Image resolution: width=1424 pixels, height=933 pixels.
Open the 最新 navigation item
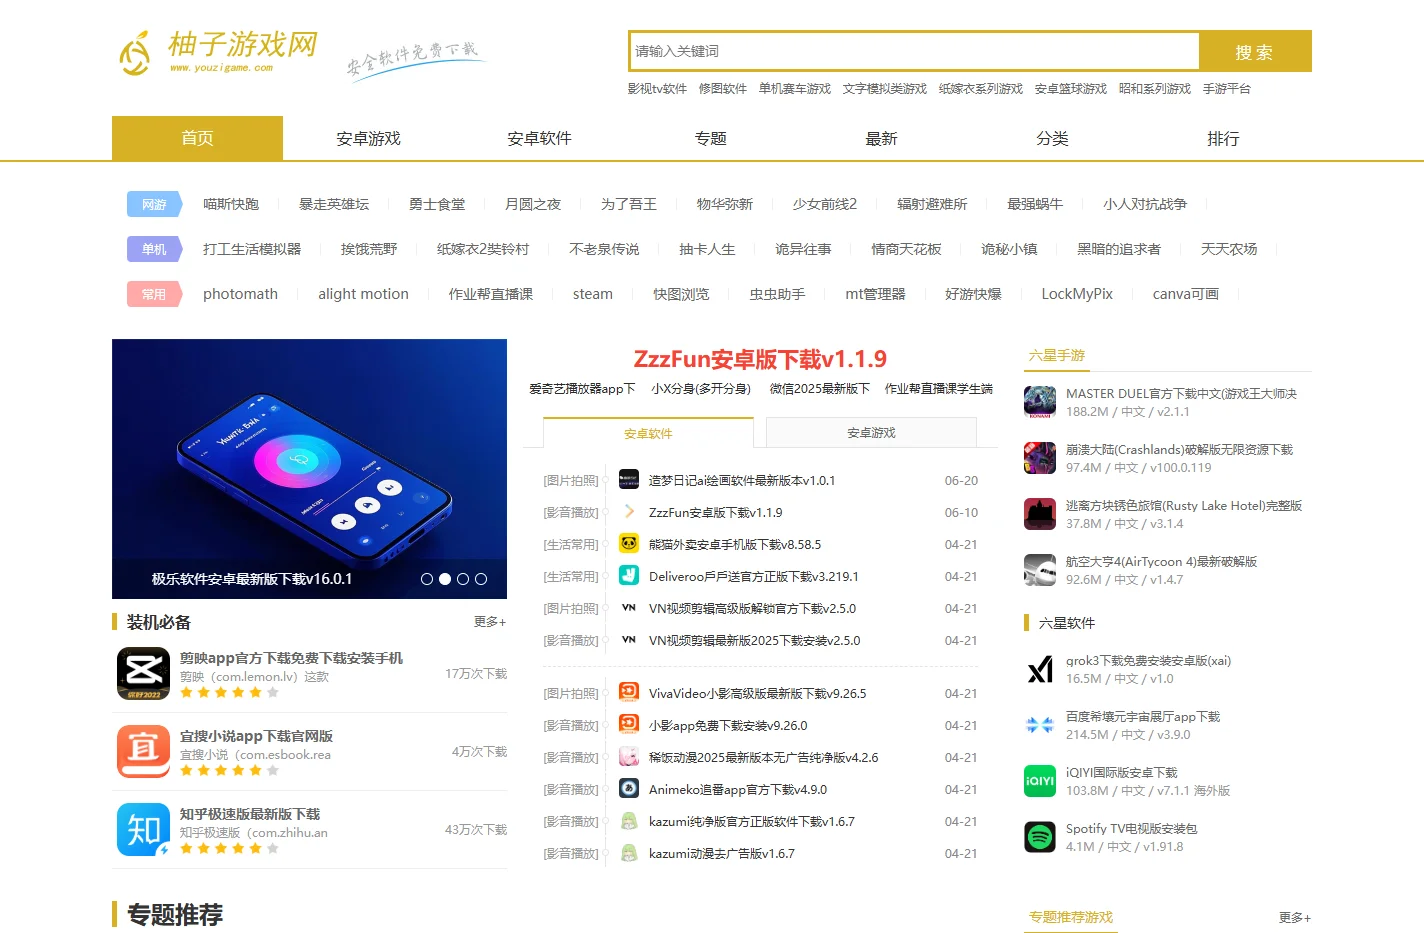pos(881,138)
